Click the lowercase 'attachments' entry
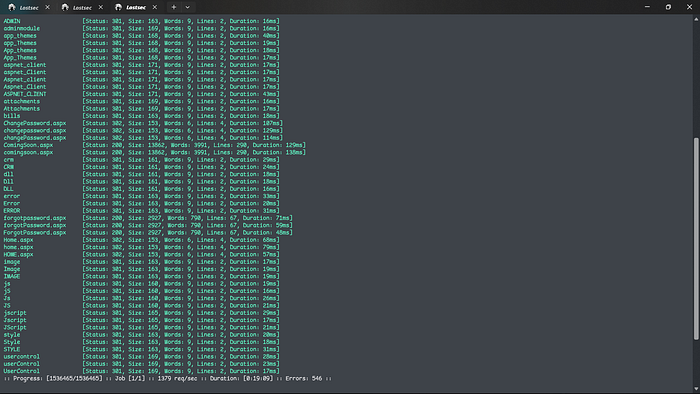This screenshot has width=700, height=394. [22, 101]
